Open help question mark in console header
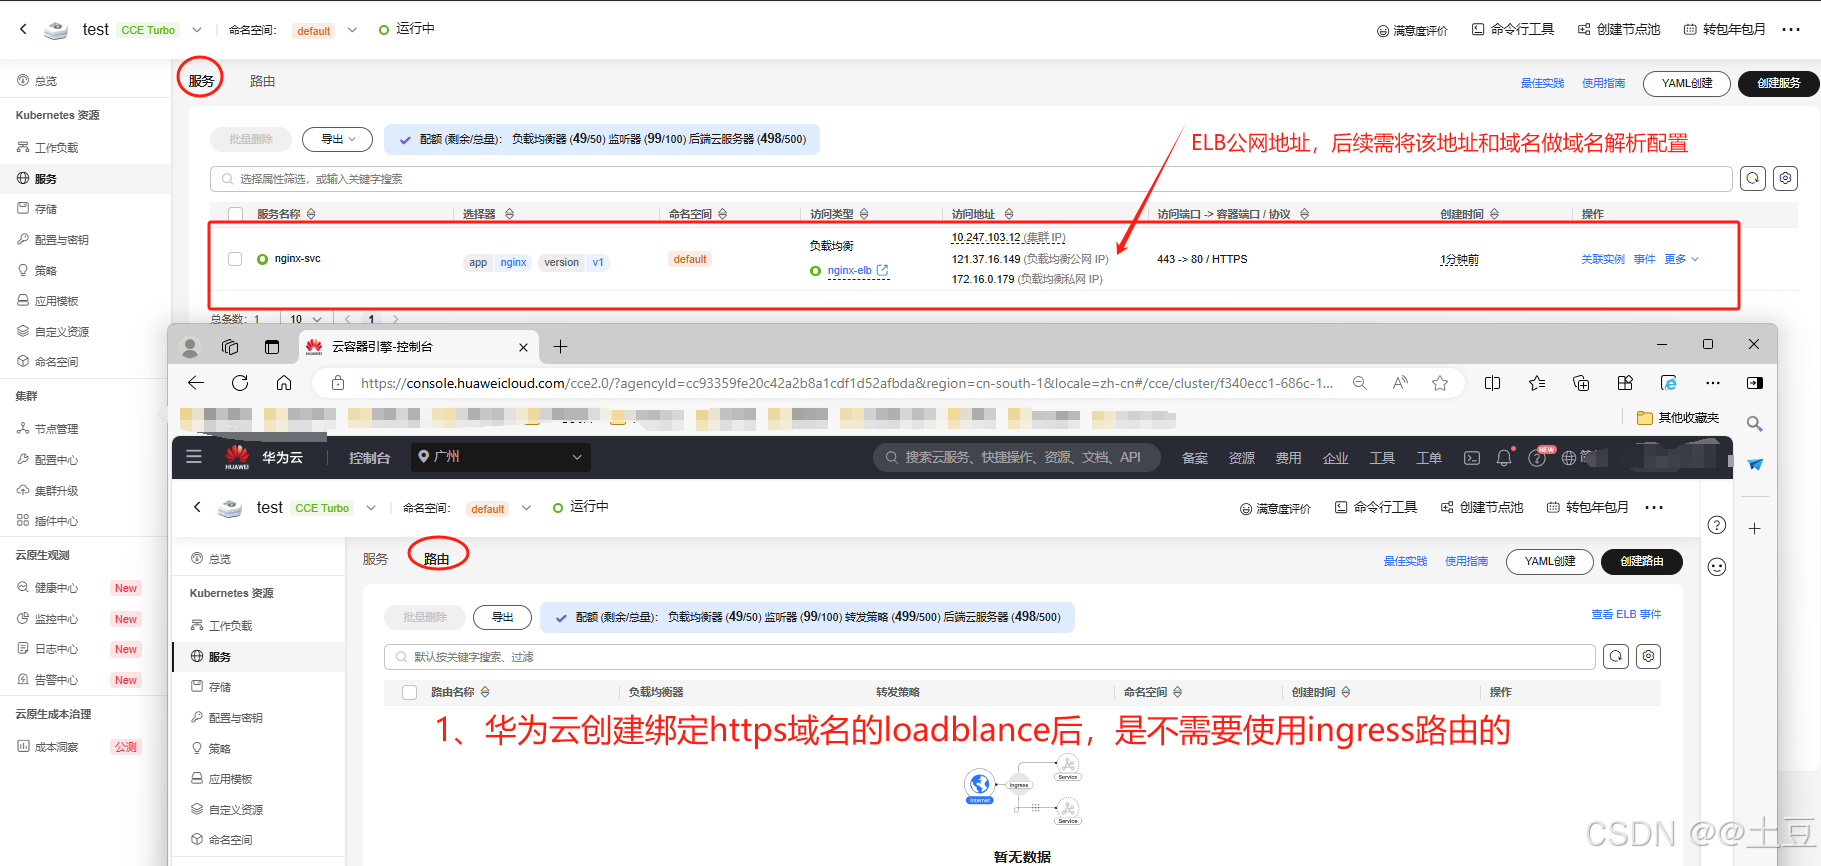 [1537, 458]
